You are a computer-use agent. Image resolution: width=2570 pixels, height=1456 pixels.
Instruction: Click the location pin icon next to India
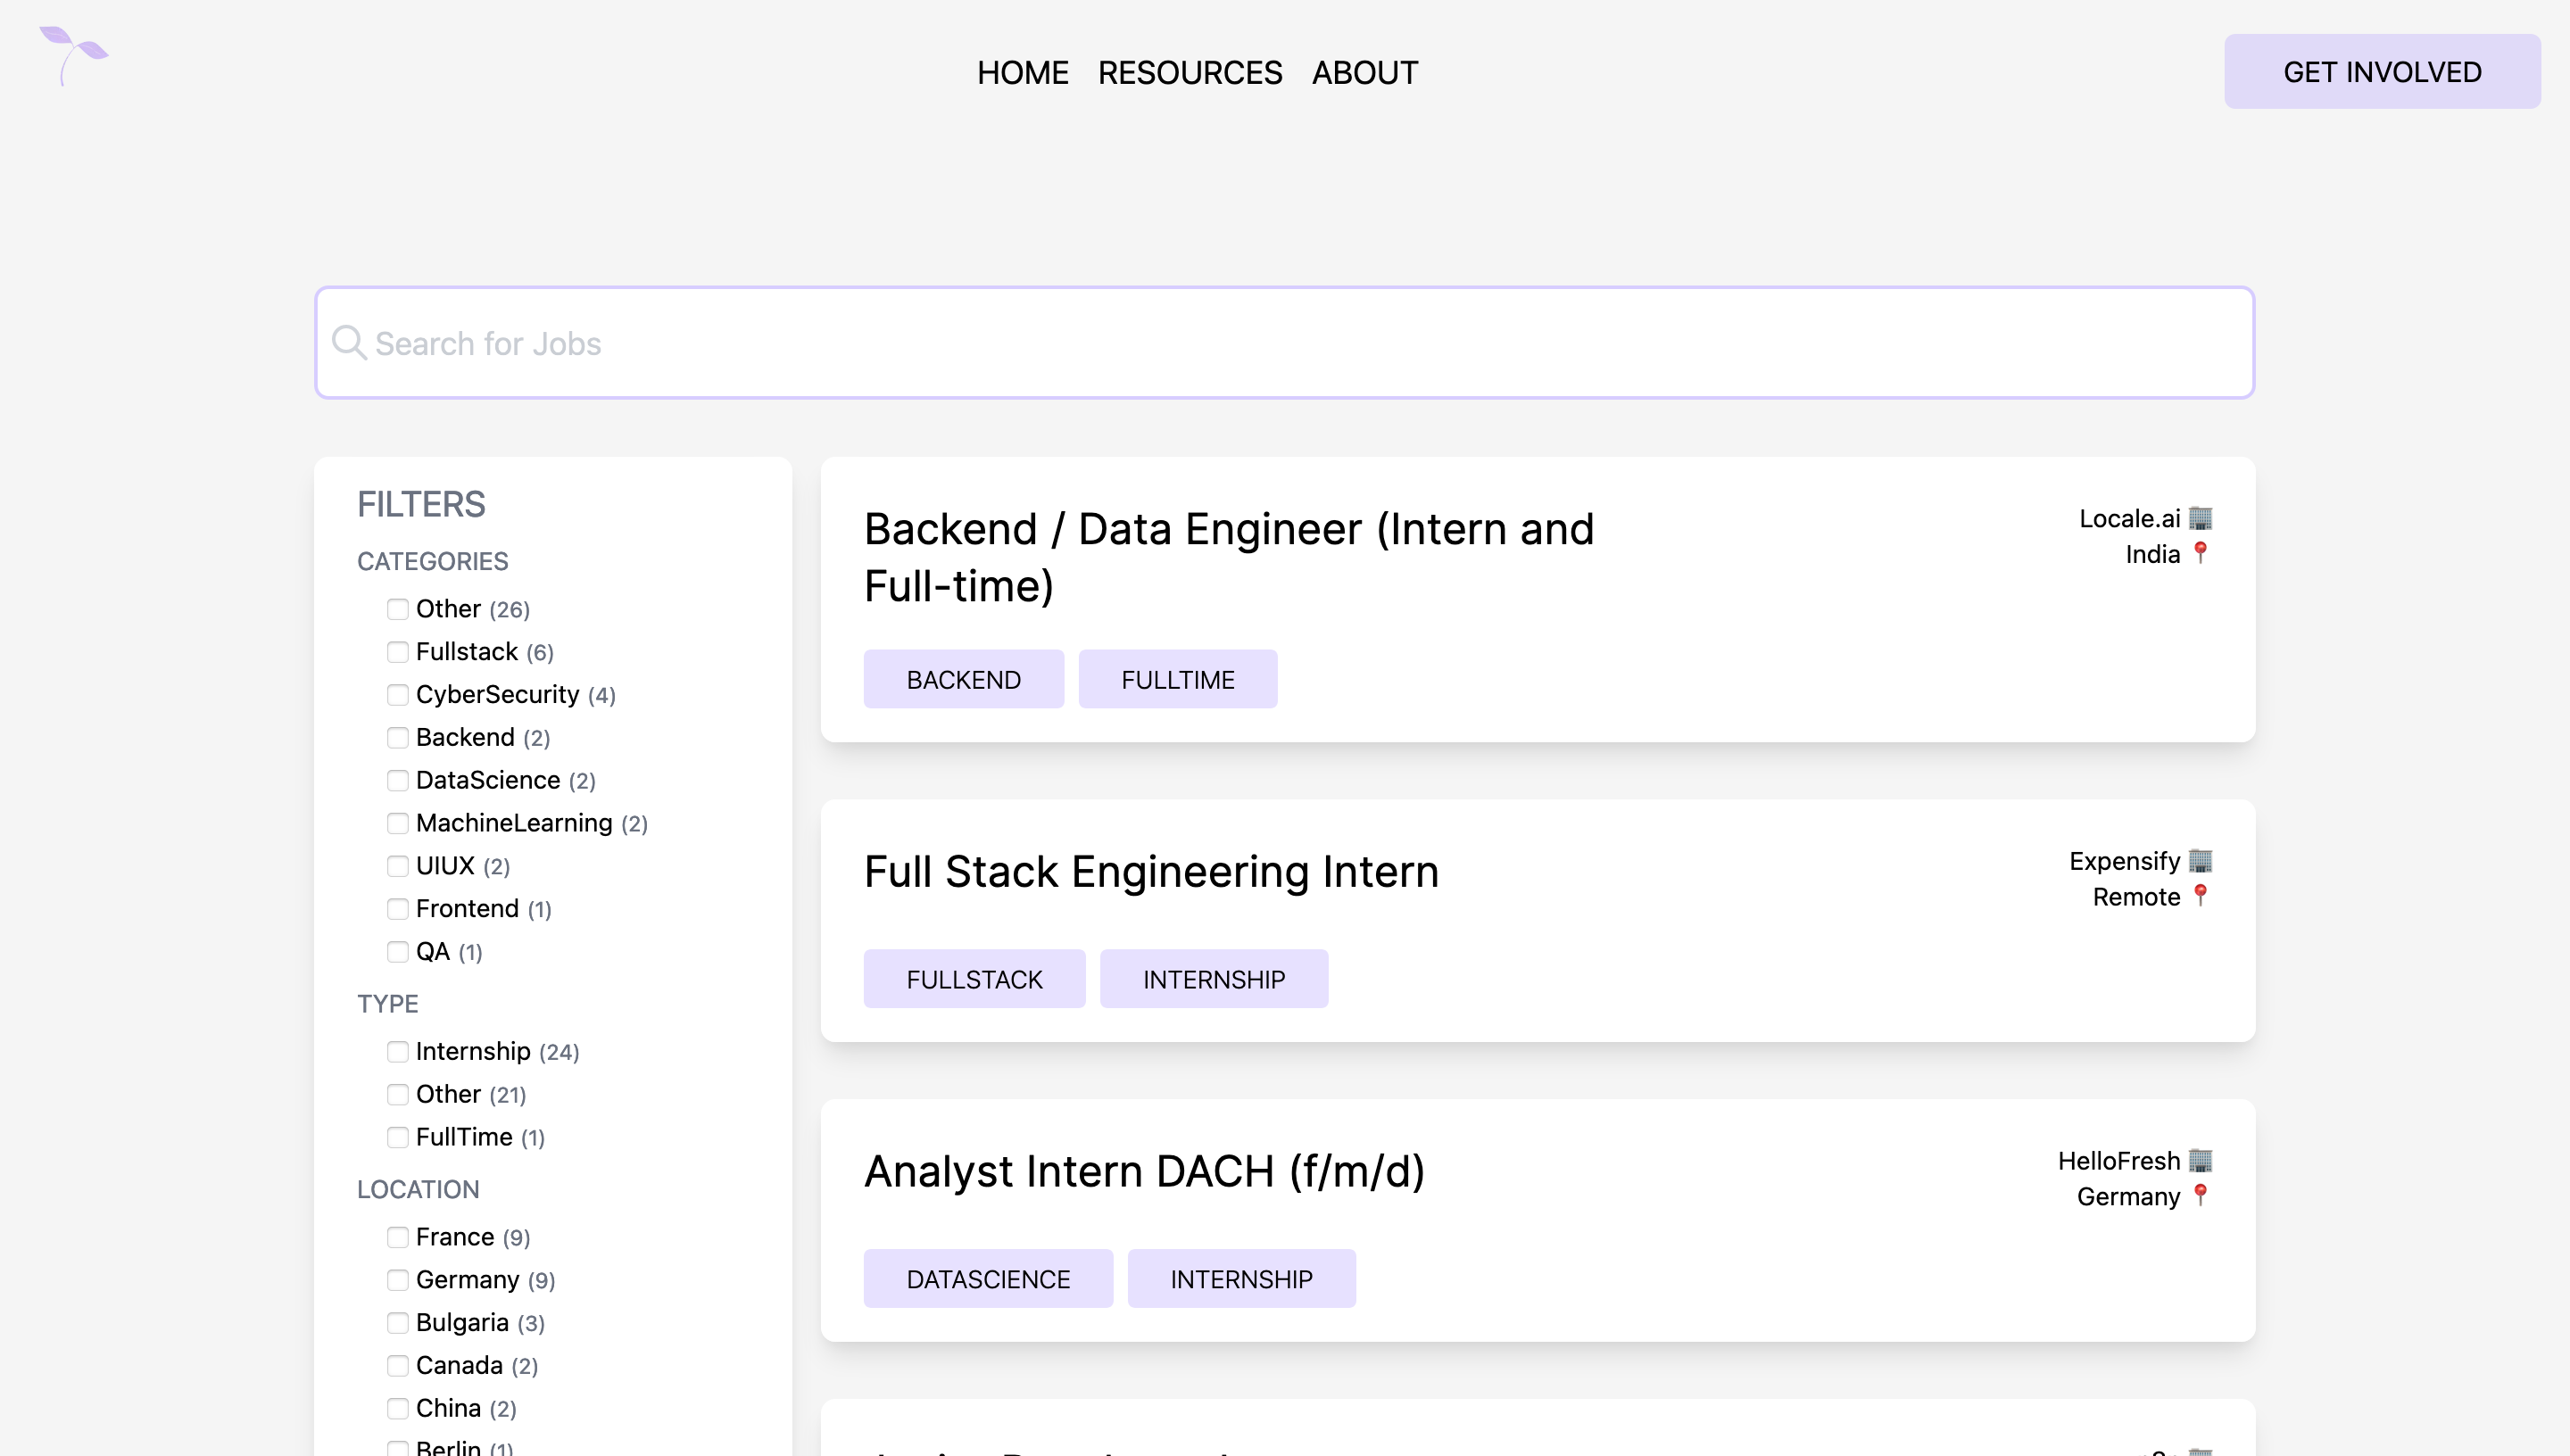pyautogui.click(x=2200, y=553)
